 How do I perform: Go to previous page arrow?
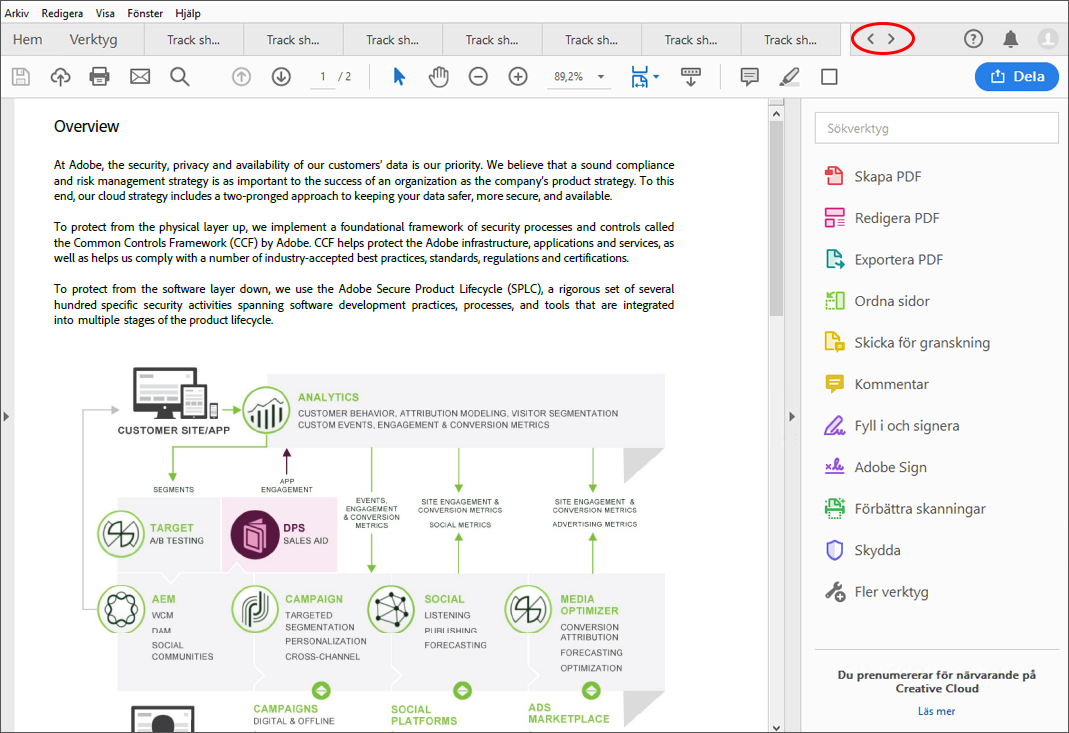(x=241, y=76)
